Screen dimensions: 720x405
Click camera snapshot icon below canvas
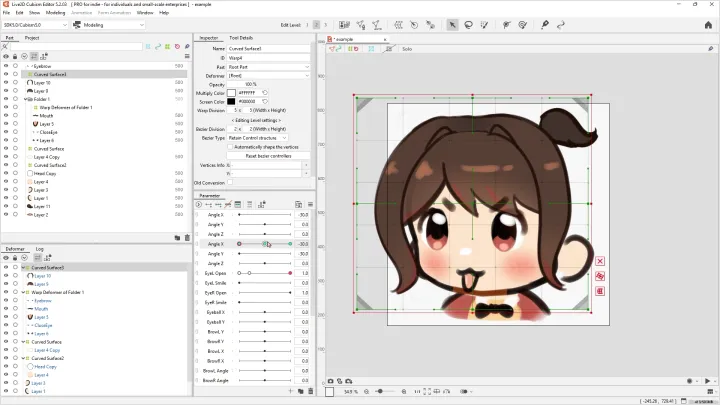[x=330, y=381]
